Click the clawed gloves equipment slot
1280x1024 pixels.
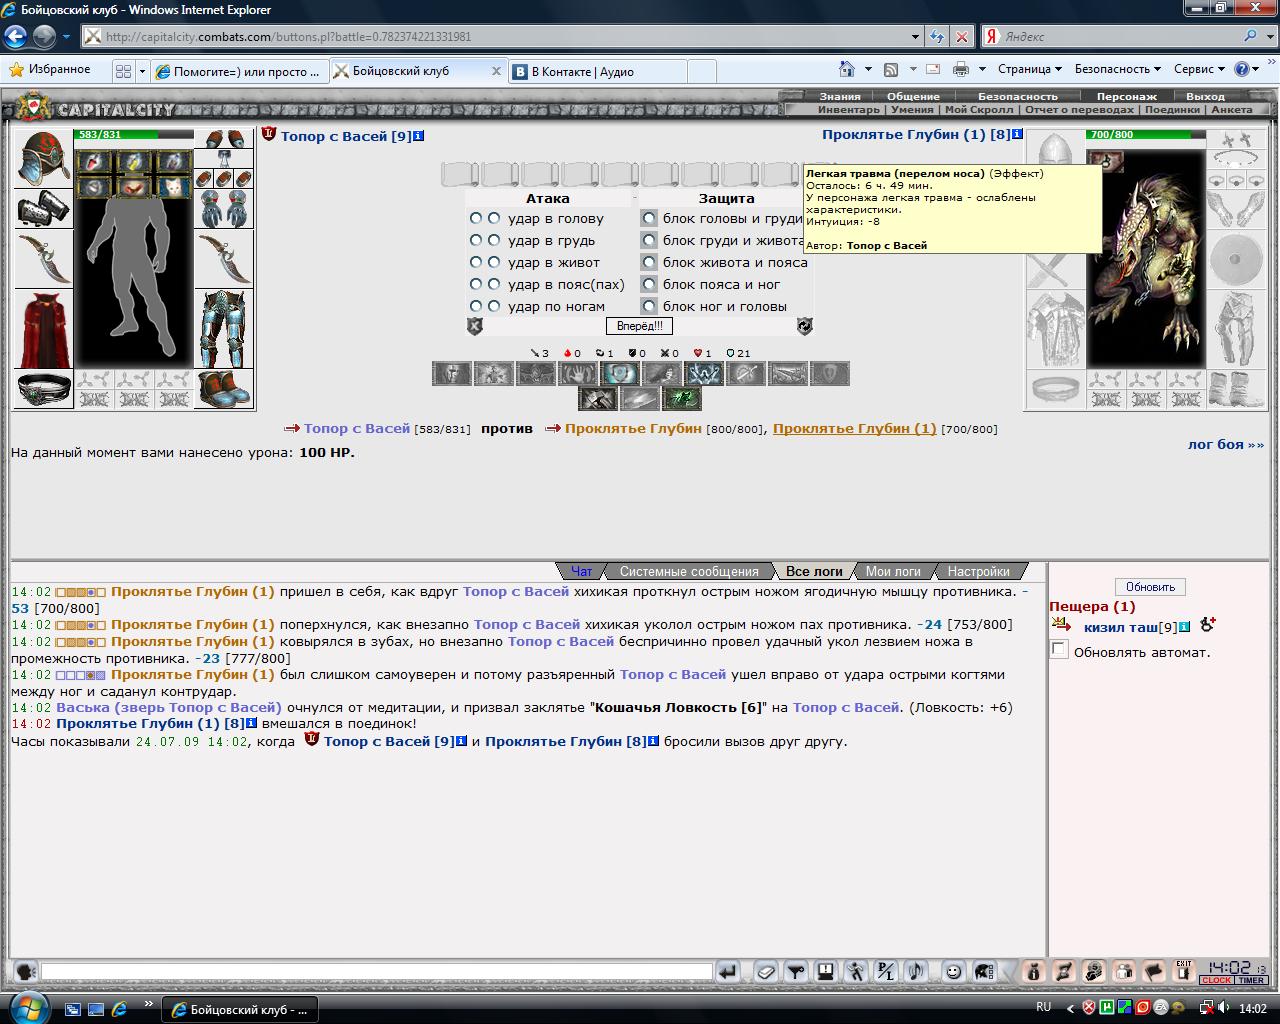(x=224, y=209)
